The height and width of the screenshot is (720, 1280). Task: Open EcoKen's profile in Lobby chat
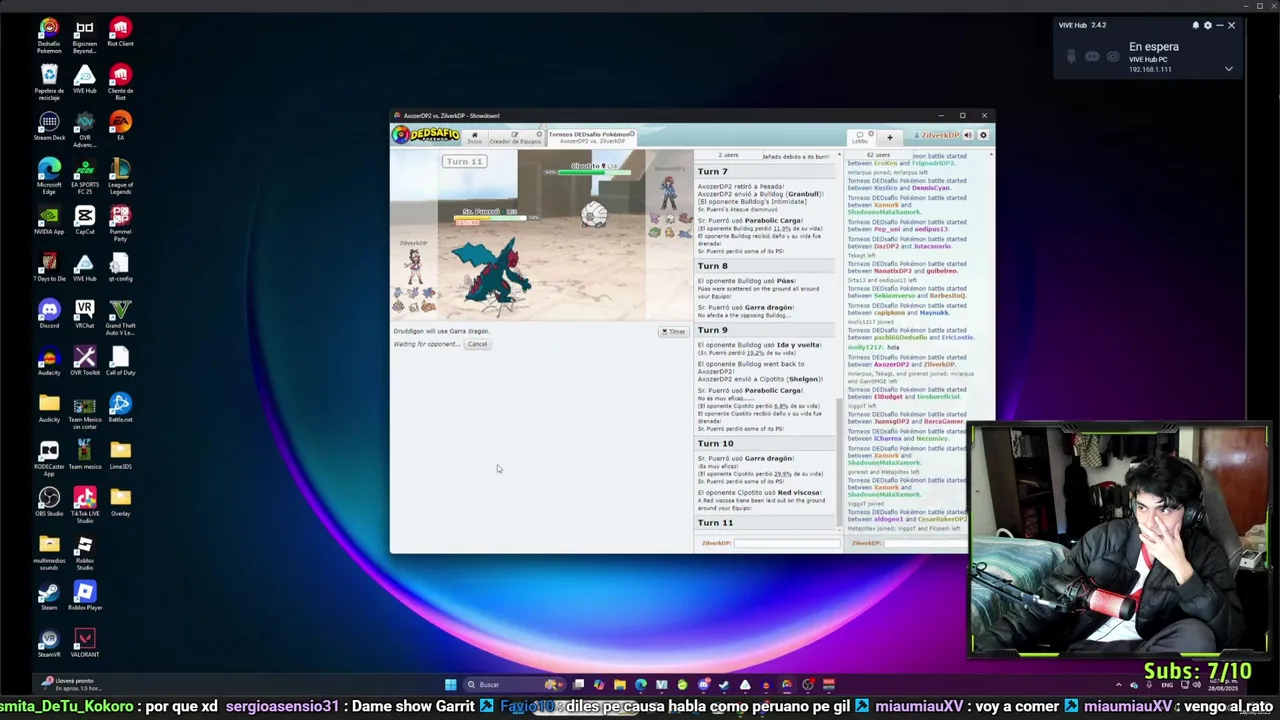886,163
